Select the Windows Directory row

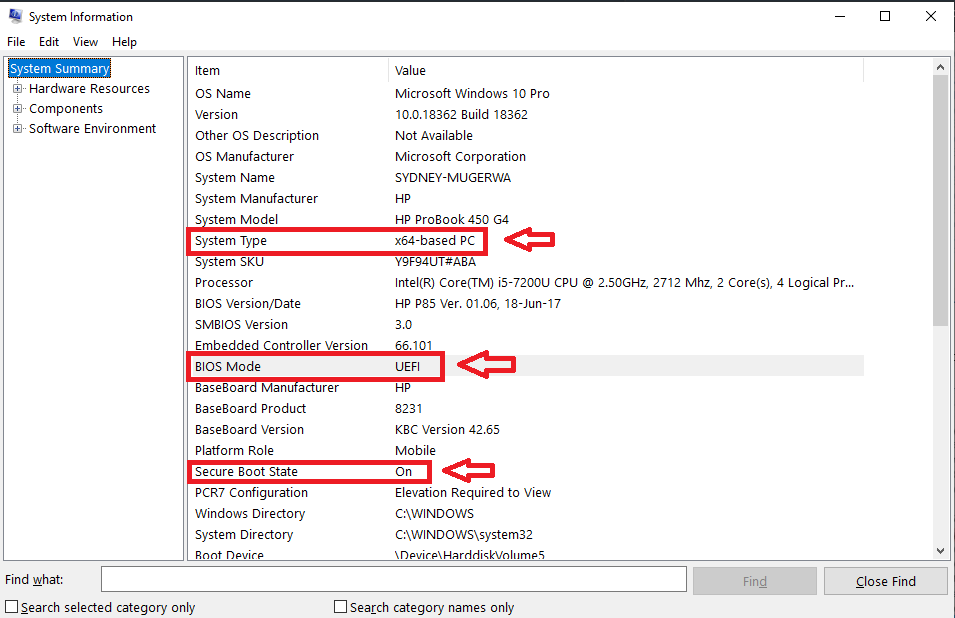527,514
